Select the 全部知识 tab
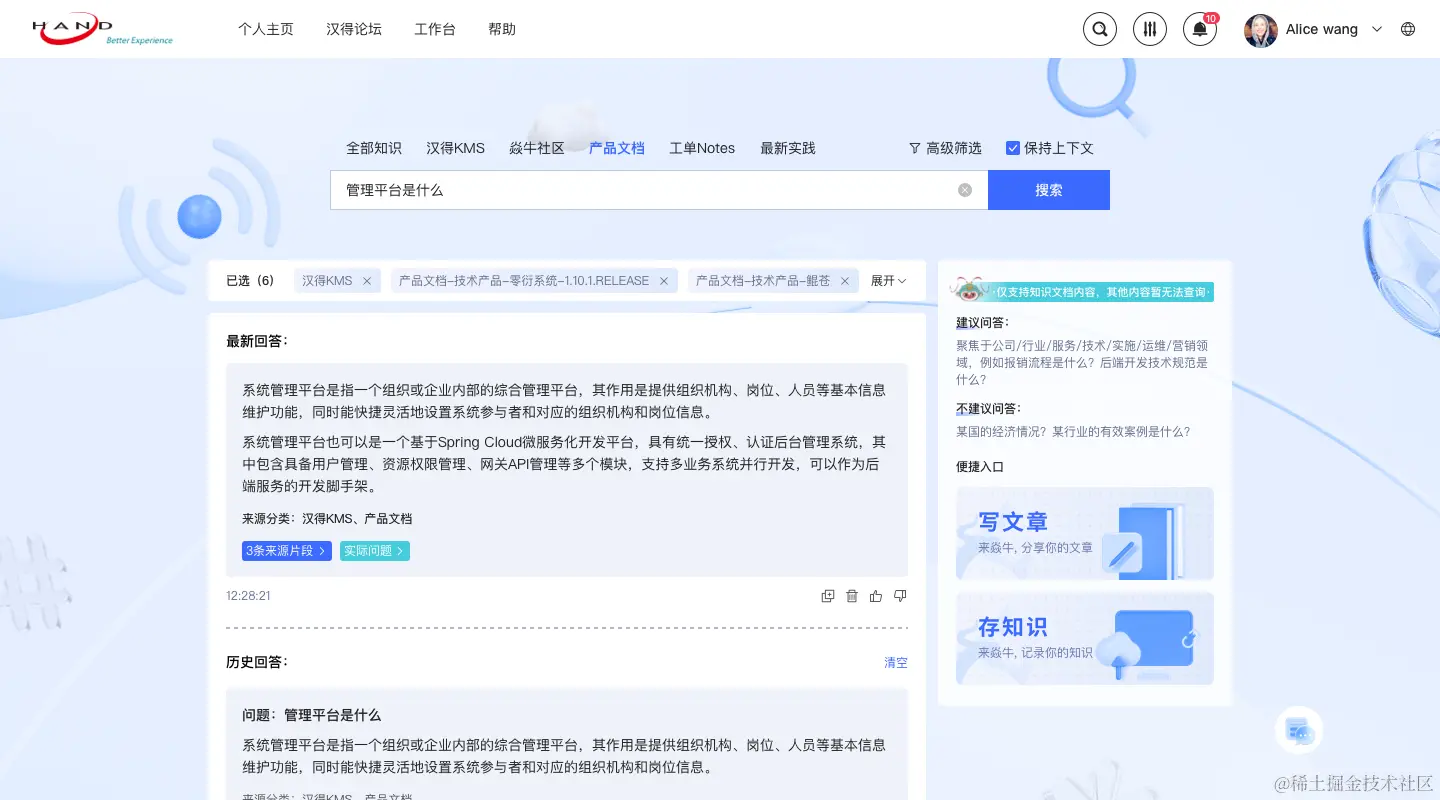This screenshot has width=1440, height=800. coord(374,148)
